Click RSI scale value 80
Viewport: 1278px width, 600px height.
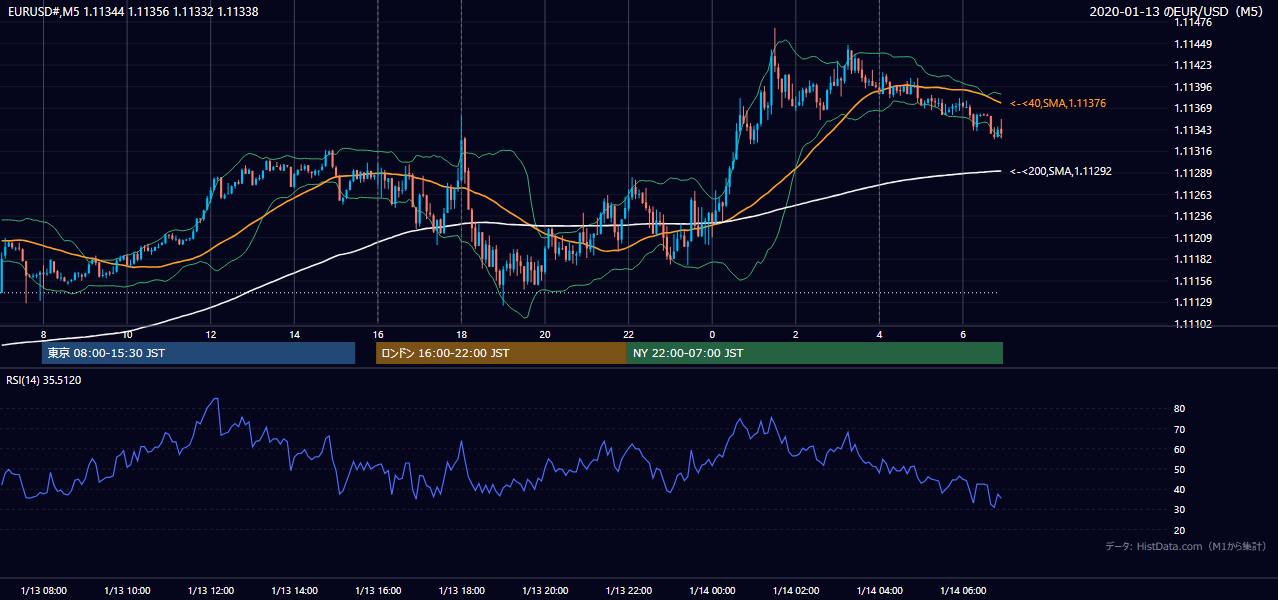[x=1179, y=409]
